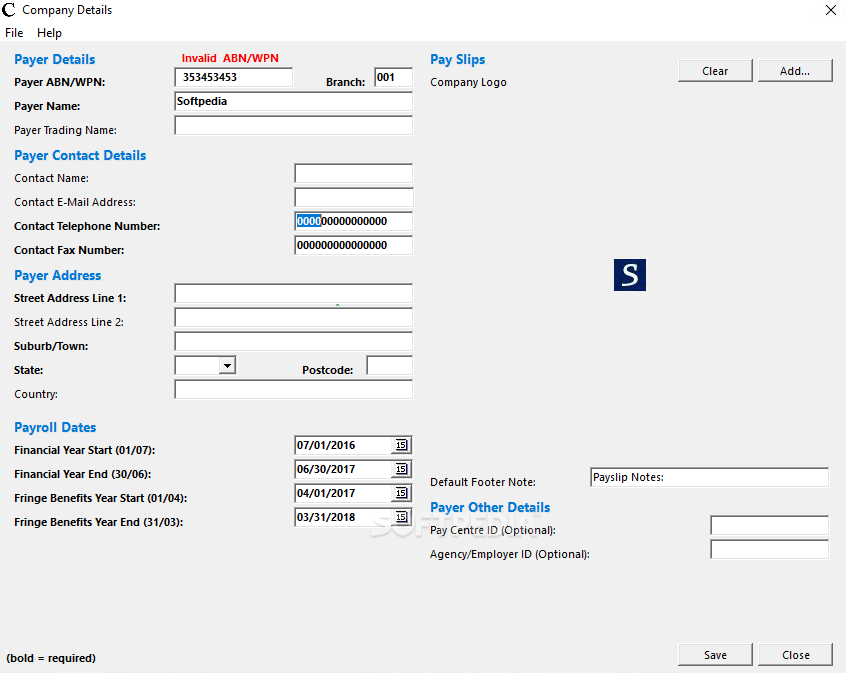Click the 'Payer Address' heading
This screenshot has width=846, height=673.
57,275
